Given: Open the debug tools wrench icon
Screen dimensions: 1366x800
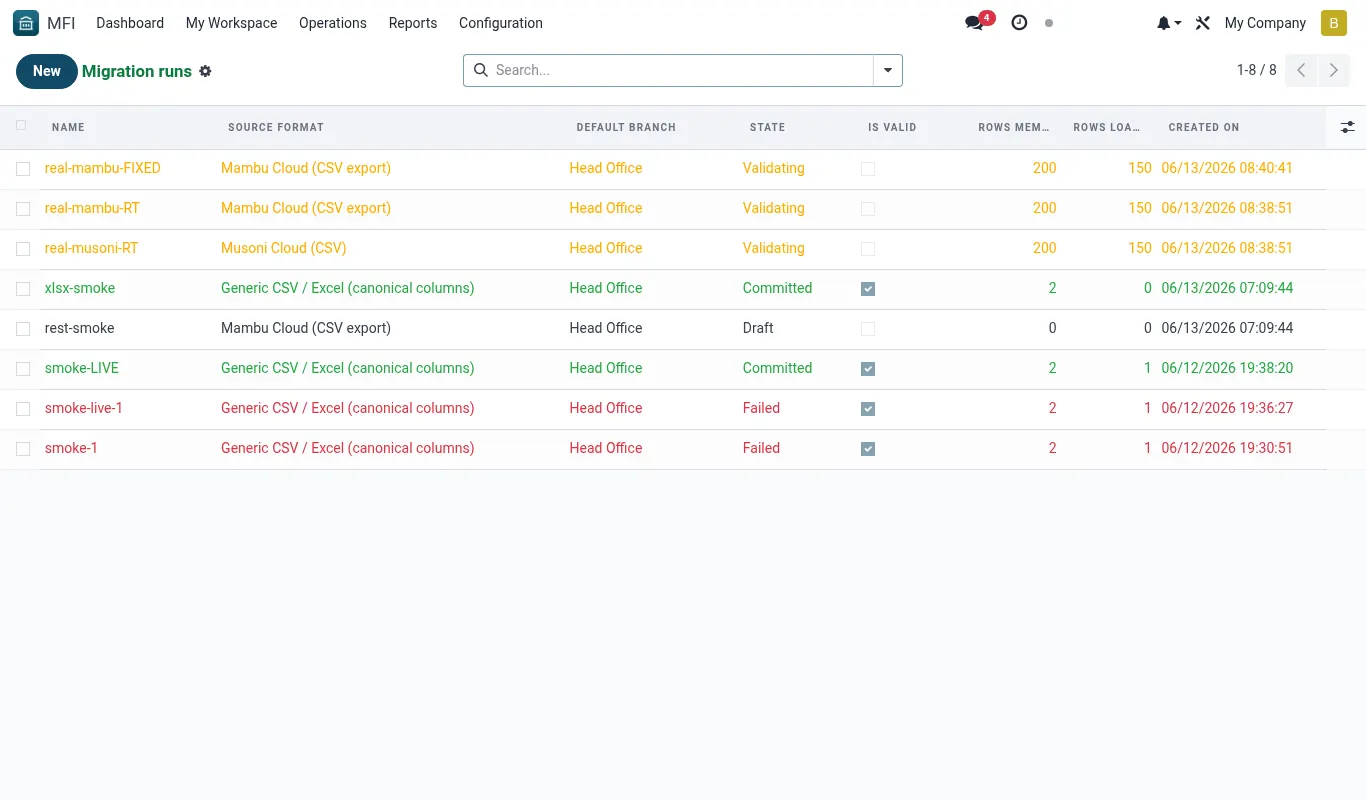Looking at the screenshot, I should coord(1203,23).
